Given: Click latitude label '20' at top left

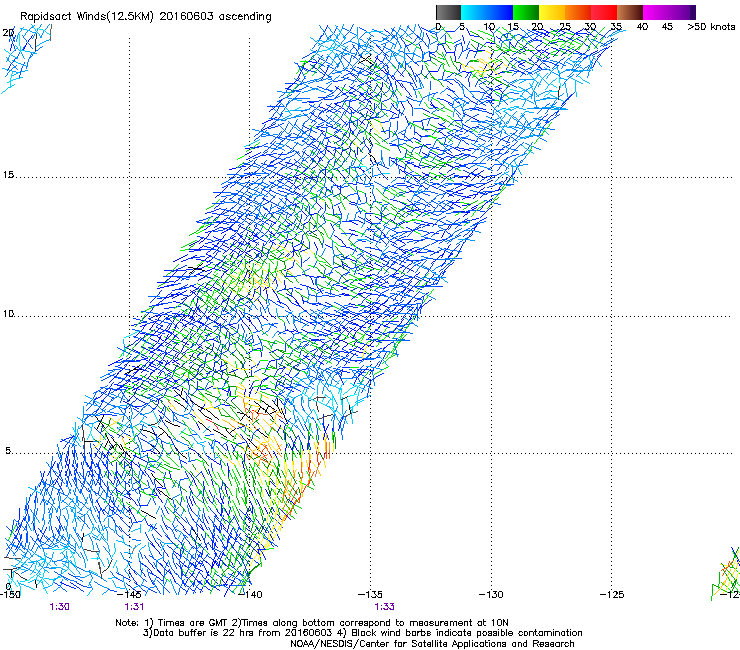Looking at the screenshot, I should [x=8, y=32].
